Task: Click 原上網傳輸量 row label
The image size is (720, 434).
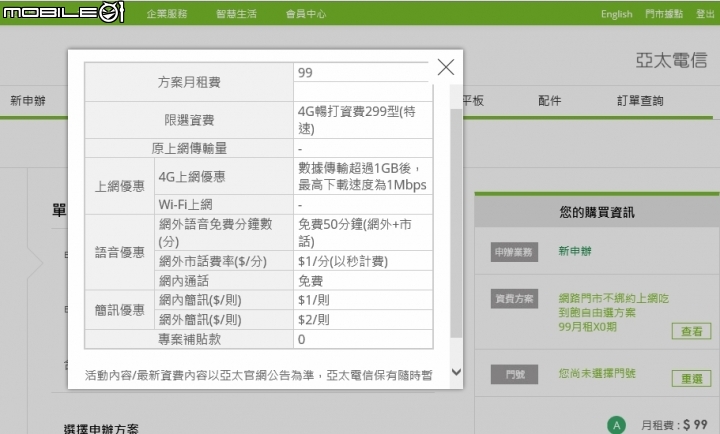Action: click(189, 148)
